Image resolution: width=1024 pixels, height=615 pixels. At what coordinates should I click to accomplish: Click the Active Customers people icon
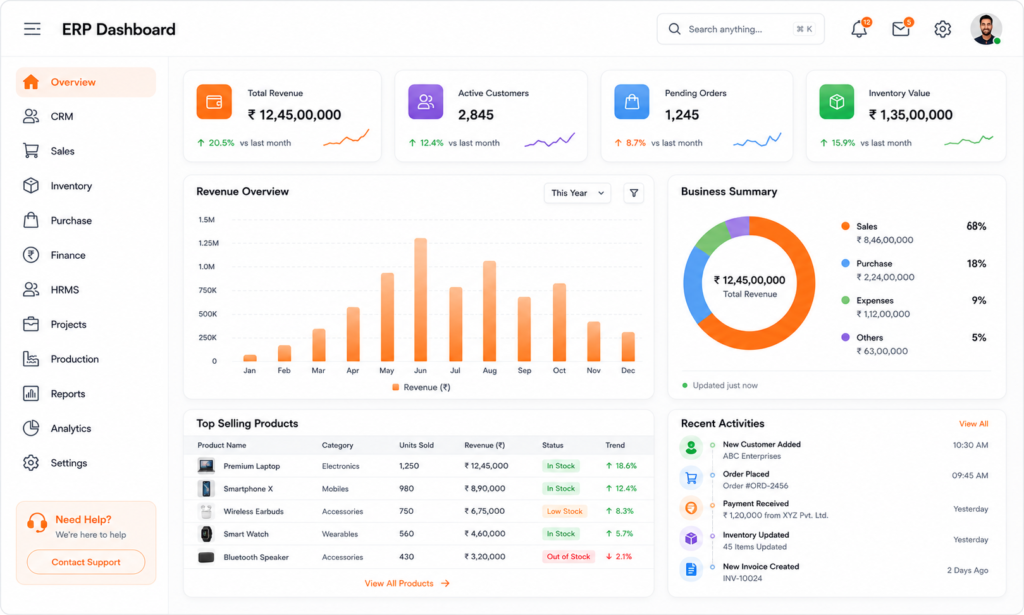[x=425, y=102]
